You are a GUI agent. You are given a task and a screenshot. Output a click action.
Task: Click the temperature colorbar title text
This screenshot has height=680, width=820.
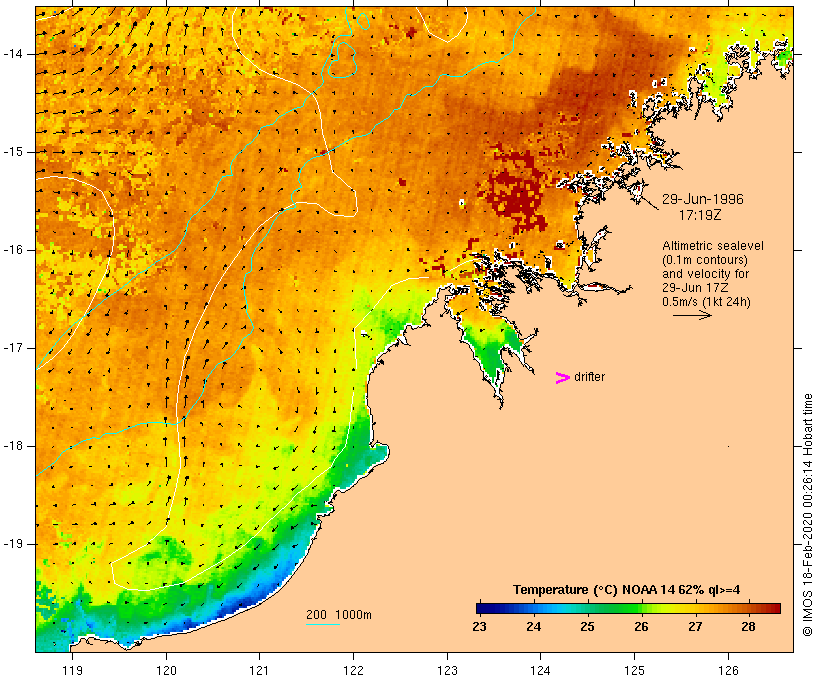pos(627,590)
